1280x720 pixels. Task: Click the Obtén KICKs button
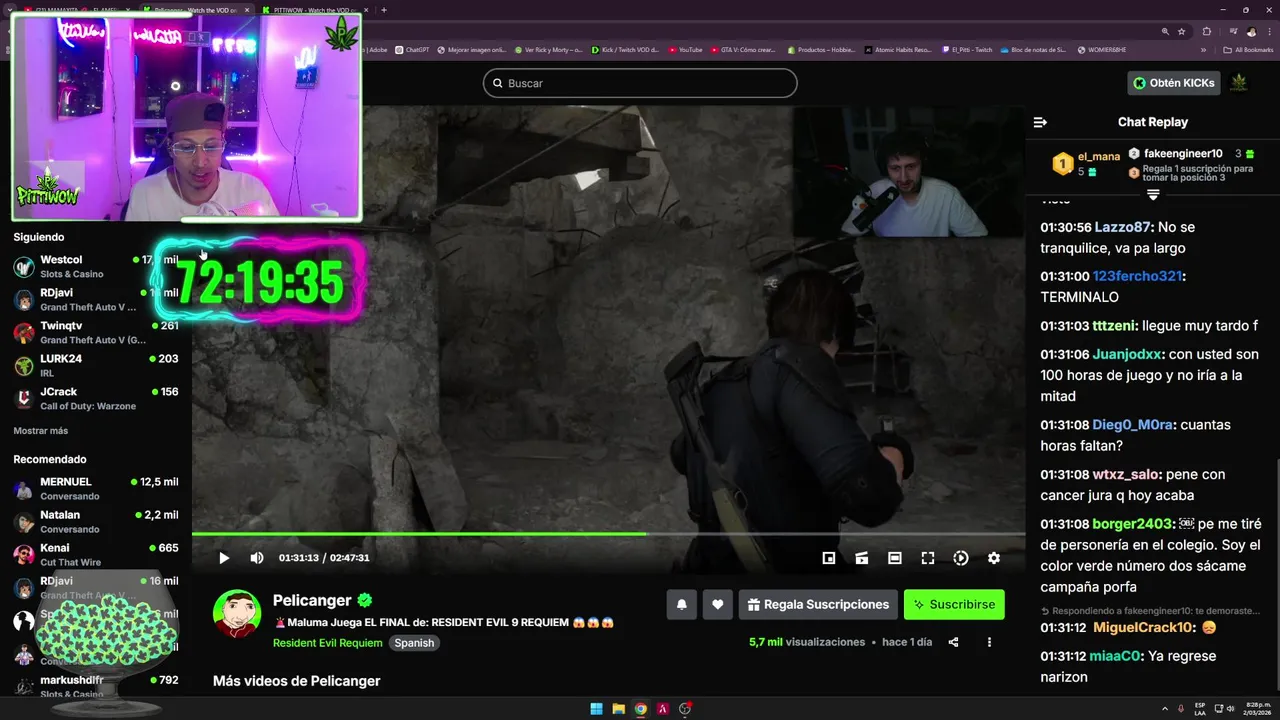point(1174,83)
